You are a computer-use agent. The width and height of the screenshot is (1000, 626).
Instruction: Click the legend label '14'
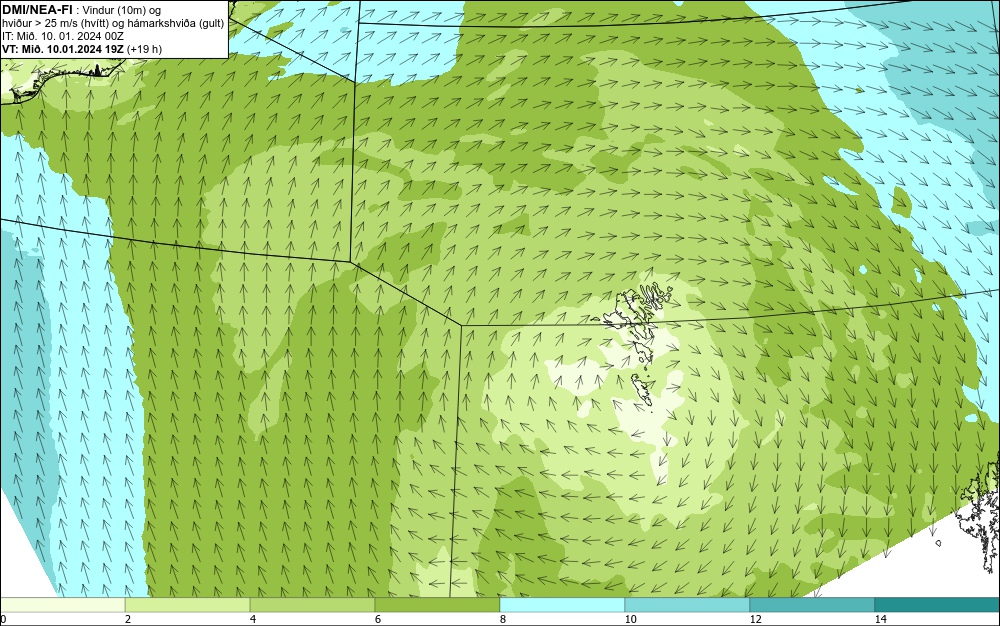[x=880, y=619]
